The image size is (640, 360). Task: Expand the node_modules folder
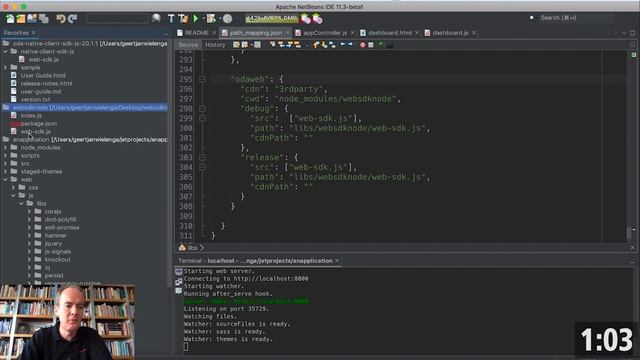5,147
